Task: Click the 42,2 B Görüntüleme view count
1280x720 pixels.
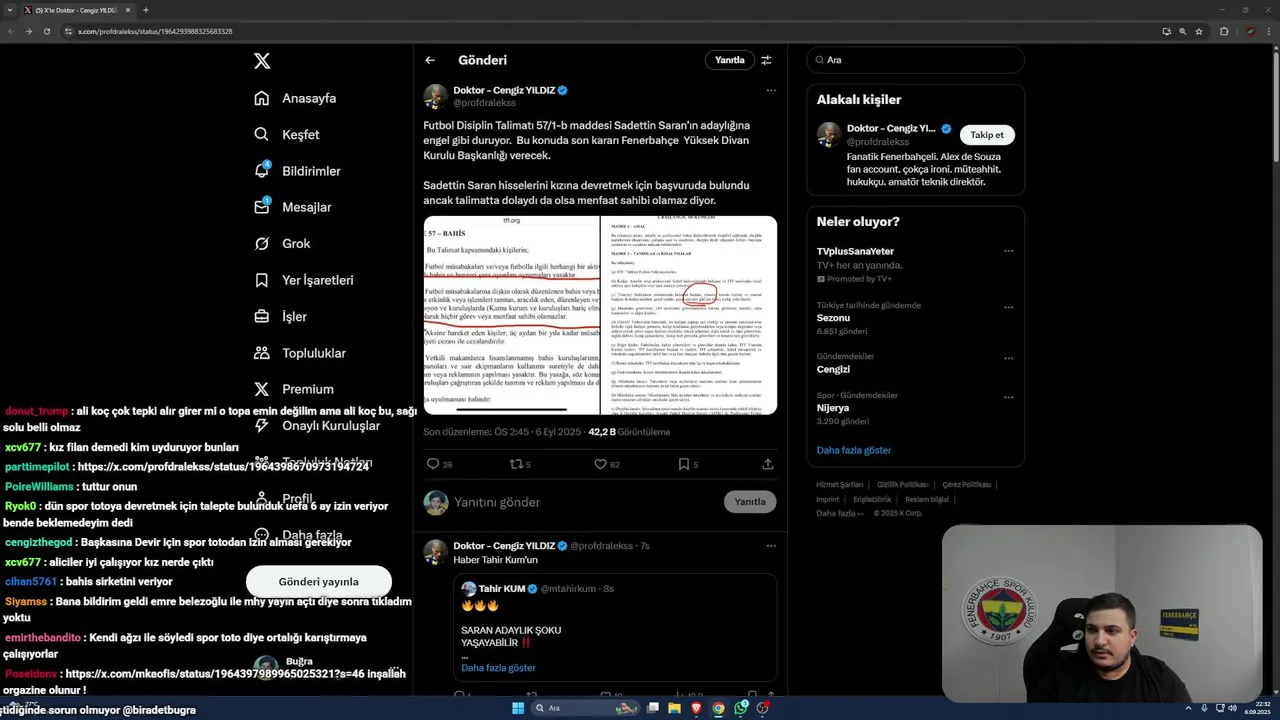Action: pos(629,432)
